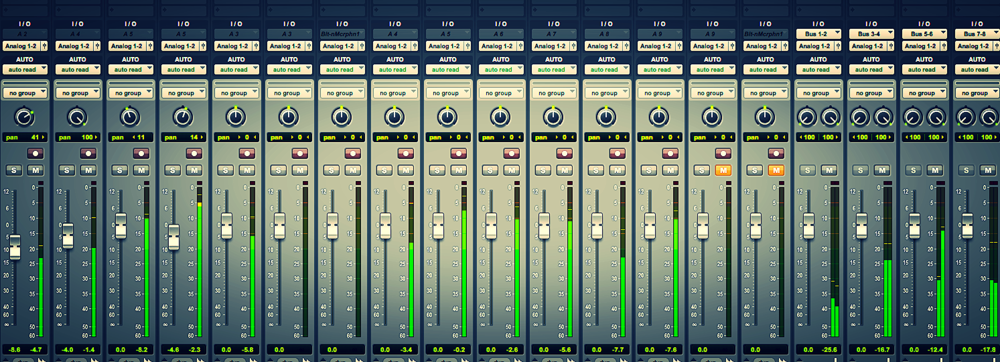Mute the Bus 3-4 strip
Screen dimensions: 1000x362
pos(882,170)
